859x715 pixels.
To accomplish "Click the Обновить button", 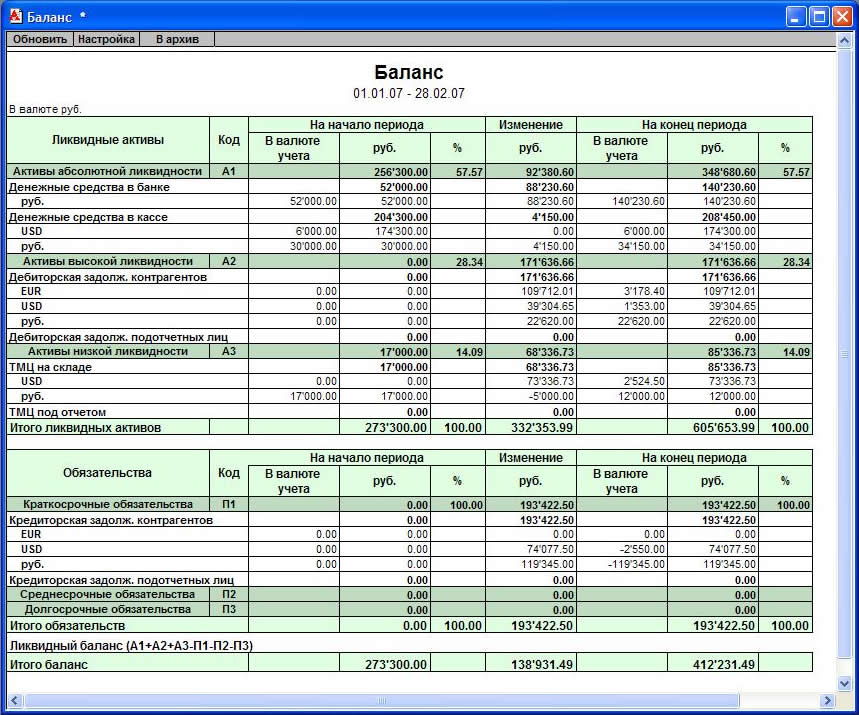I will coord(40,39).
